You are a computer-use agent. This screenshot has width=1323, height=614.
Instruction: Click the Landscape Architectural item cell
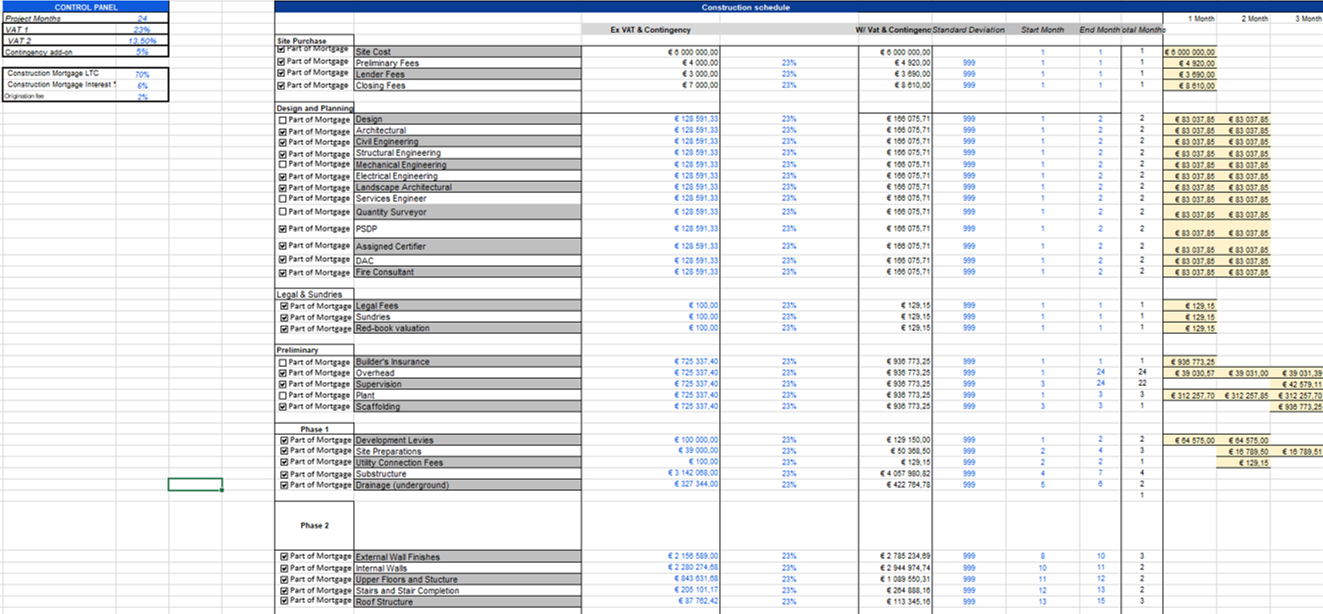[x=467, y=187]
